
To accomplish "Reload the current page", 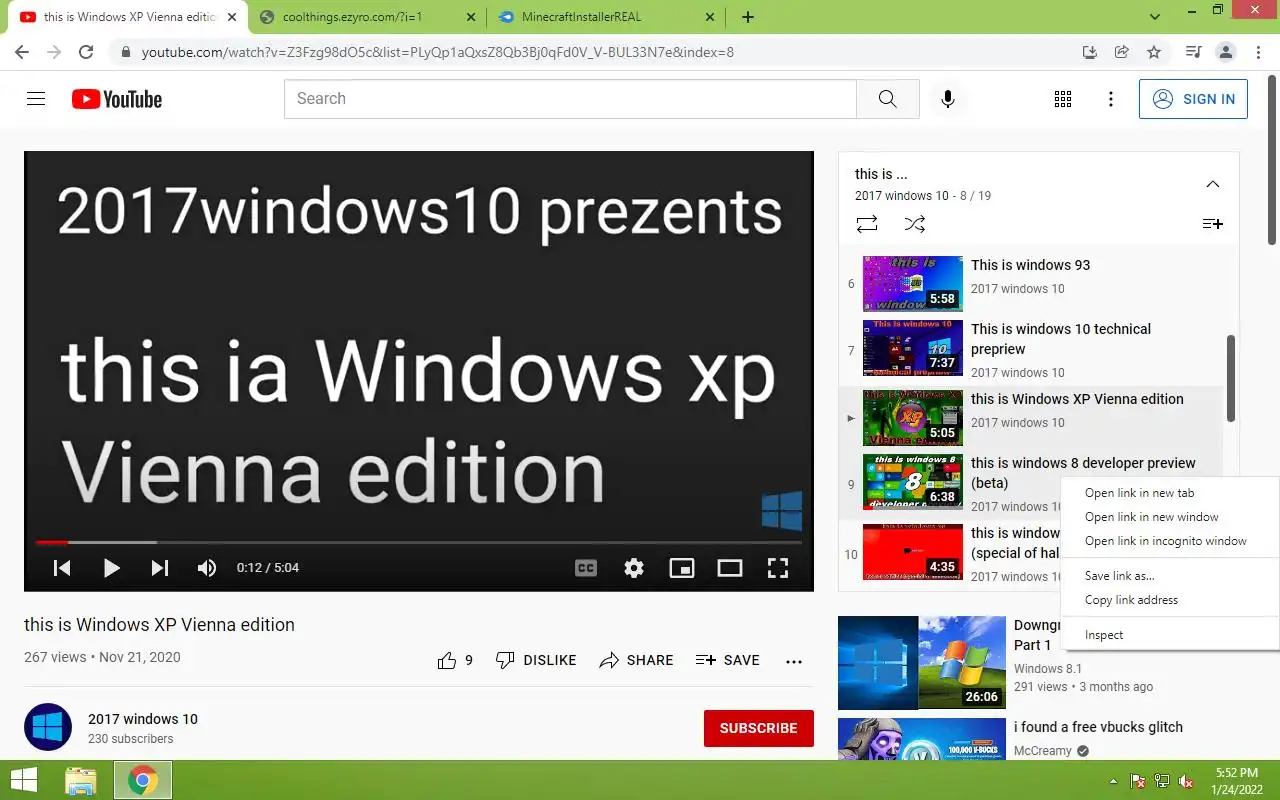I will point(86,52).
